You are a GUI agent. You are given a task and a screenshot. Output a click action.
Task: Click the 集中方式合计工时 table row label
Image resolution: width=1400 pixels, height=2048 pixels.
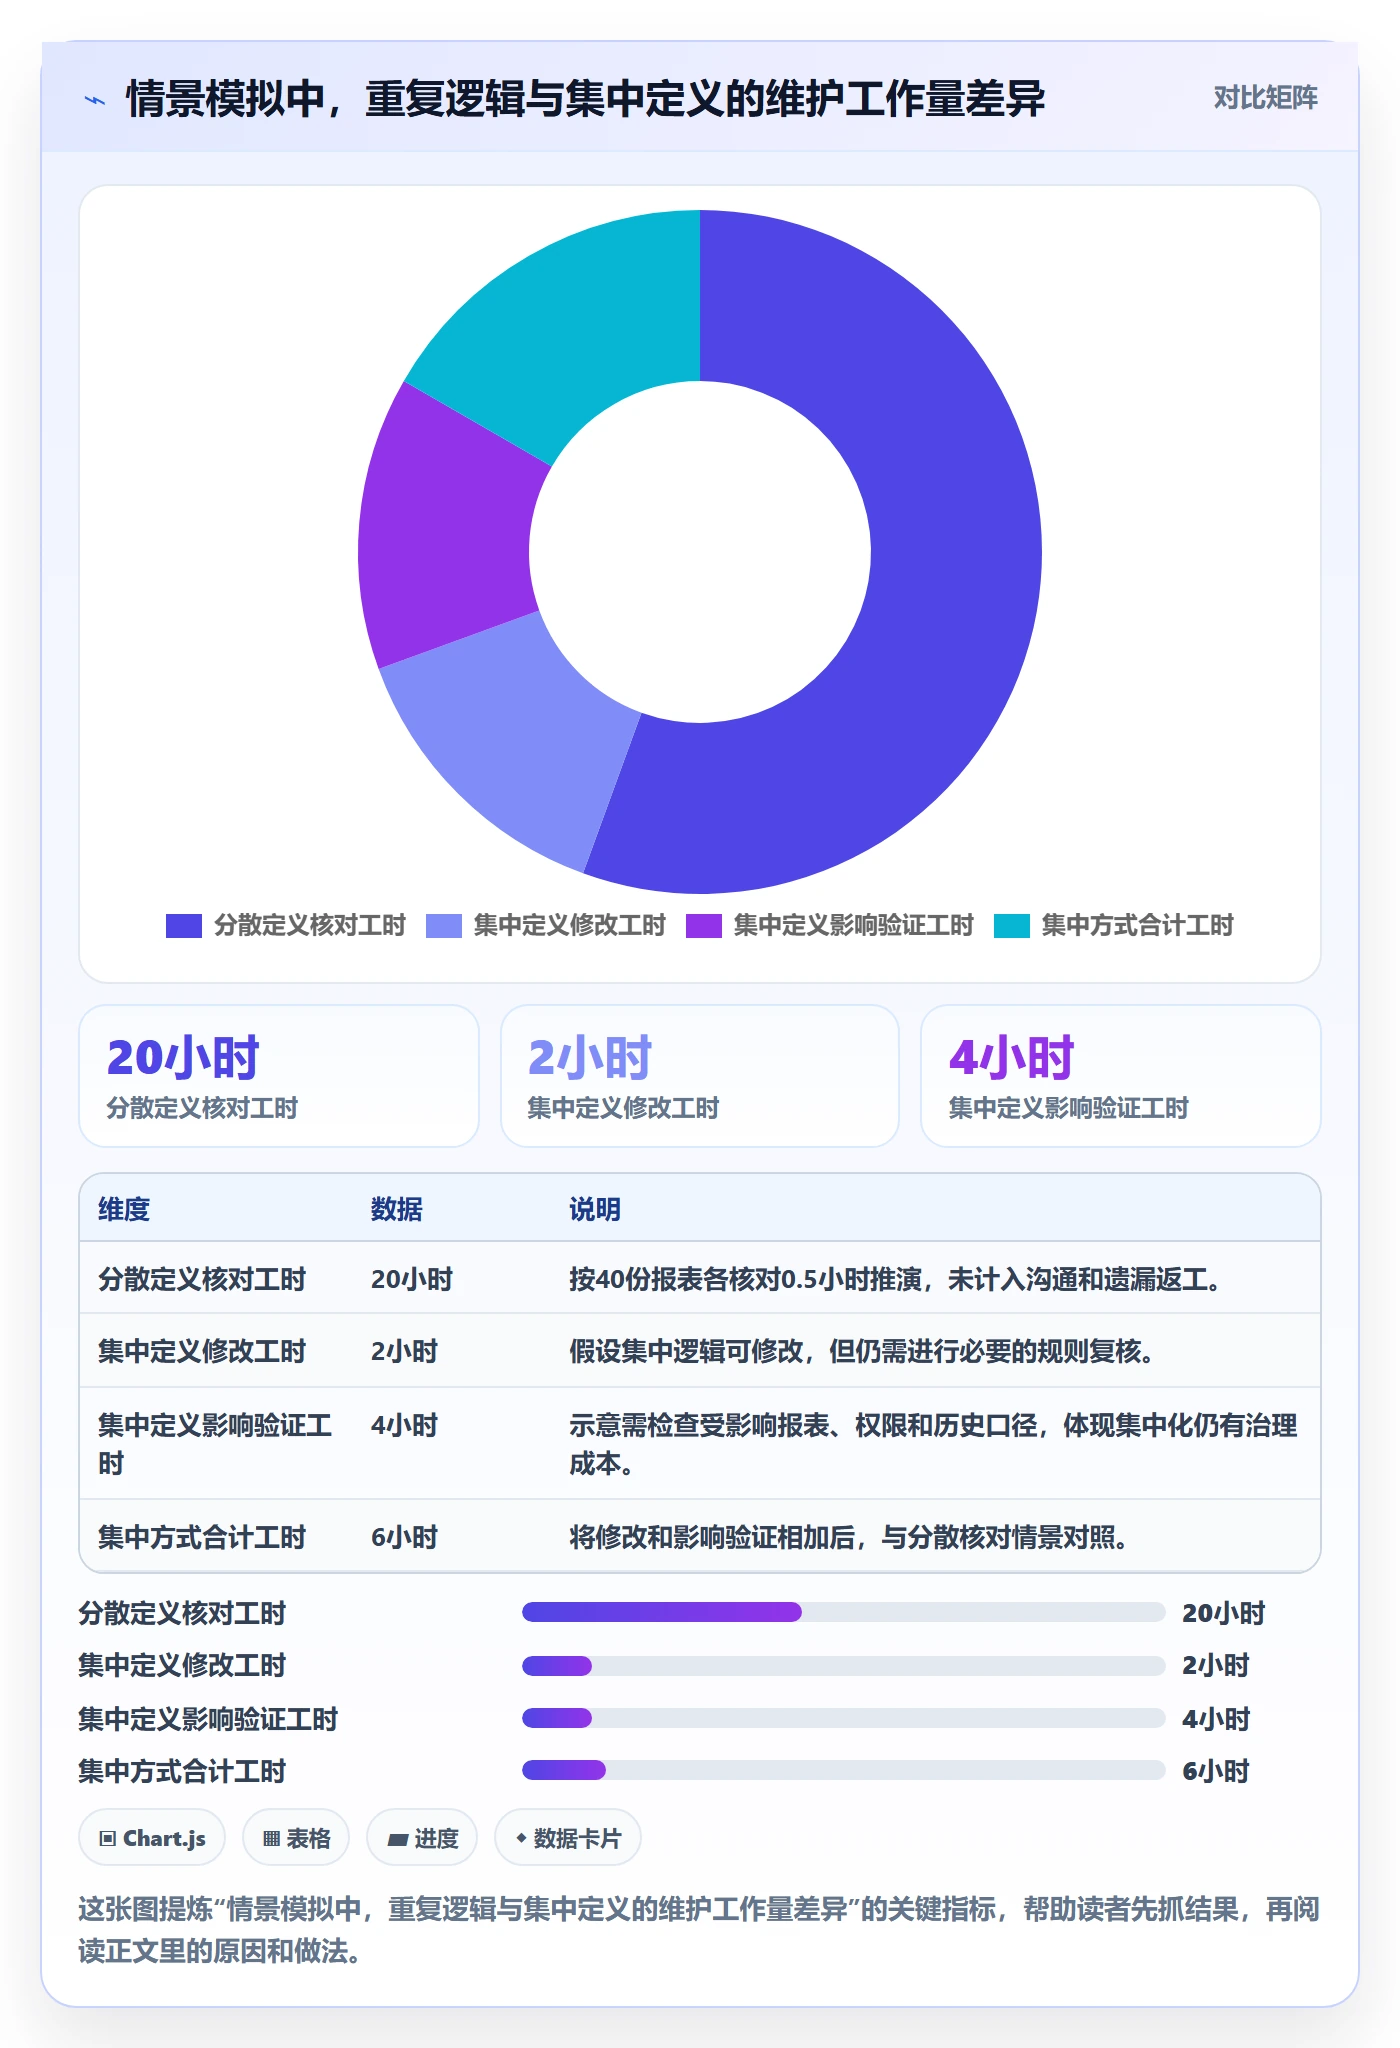pyautogui.click(x=202, y=1537)
